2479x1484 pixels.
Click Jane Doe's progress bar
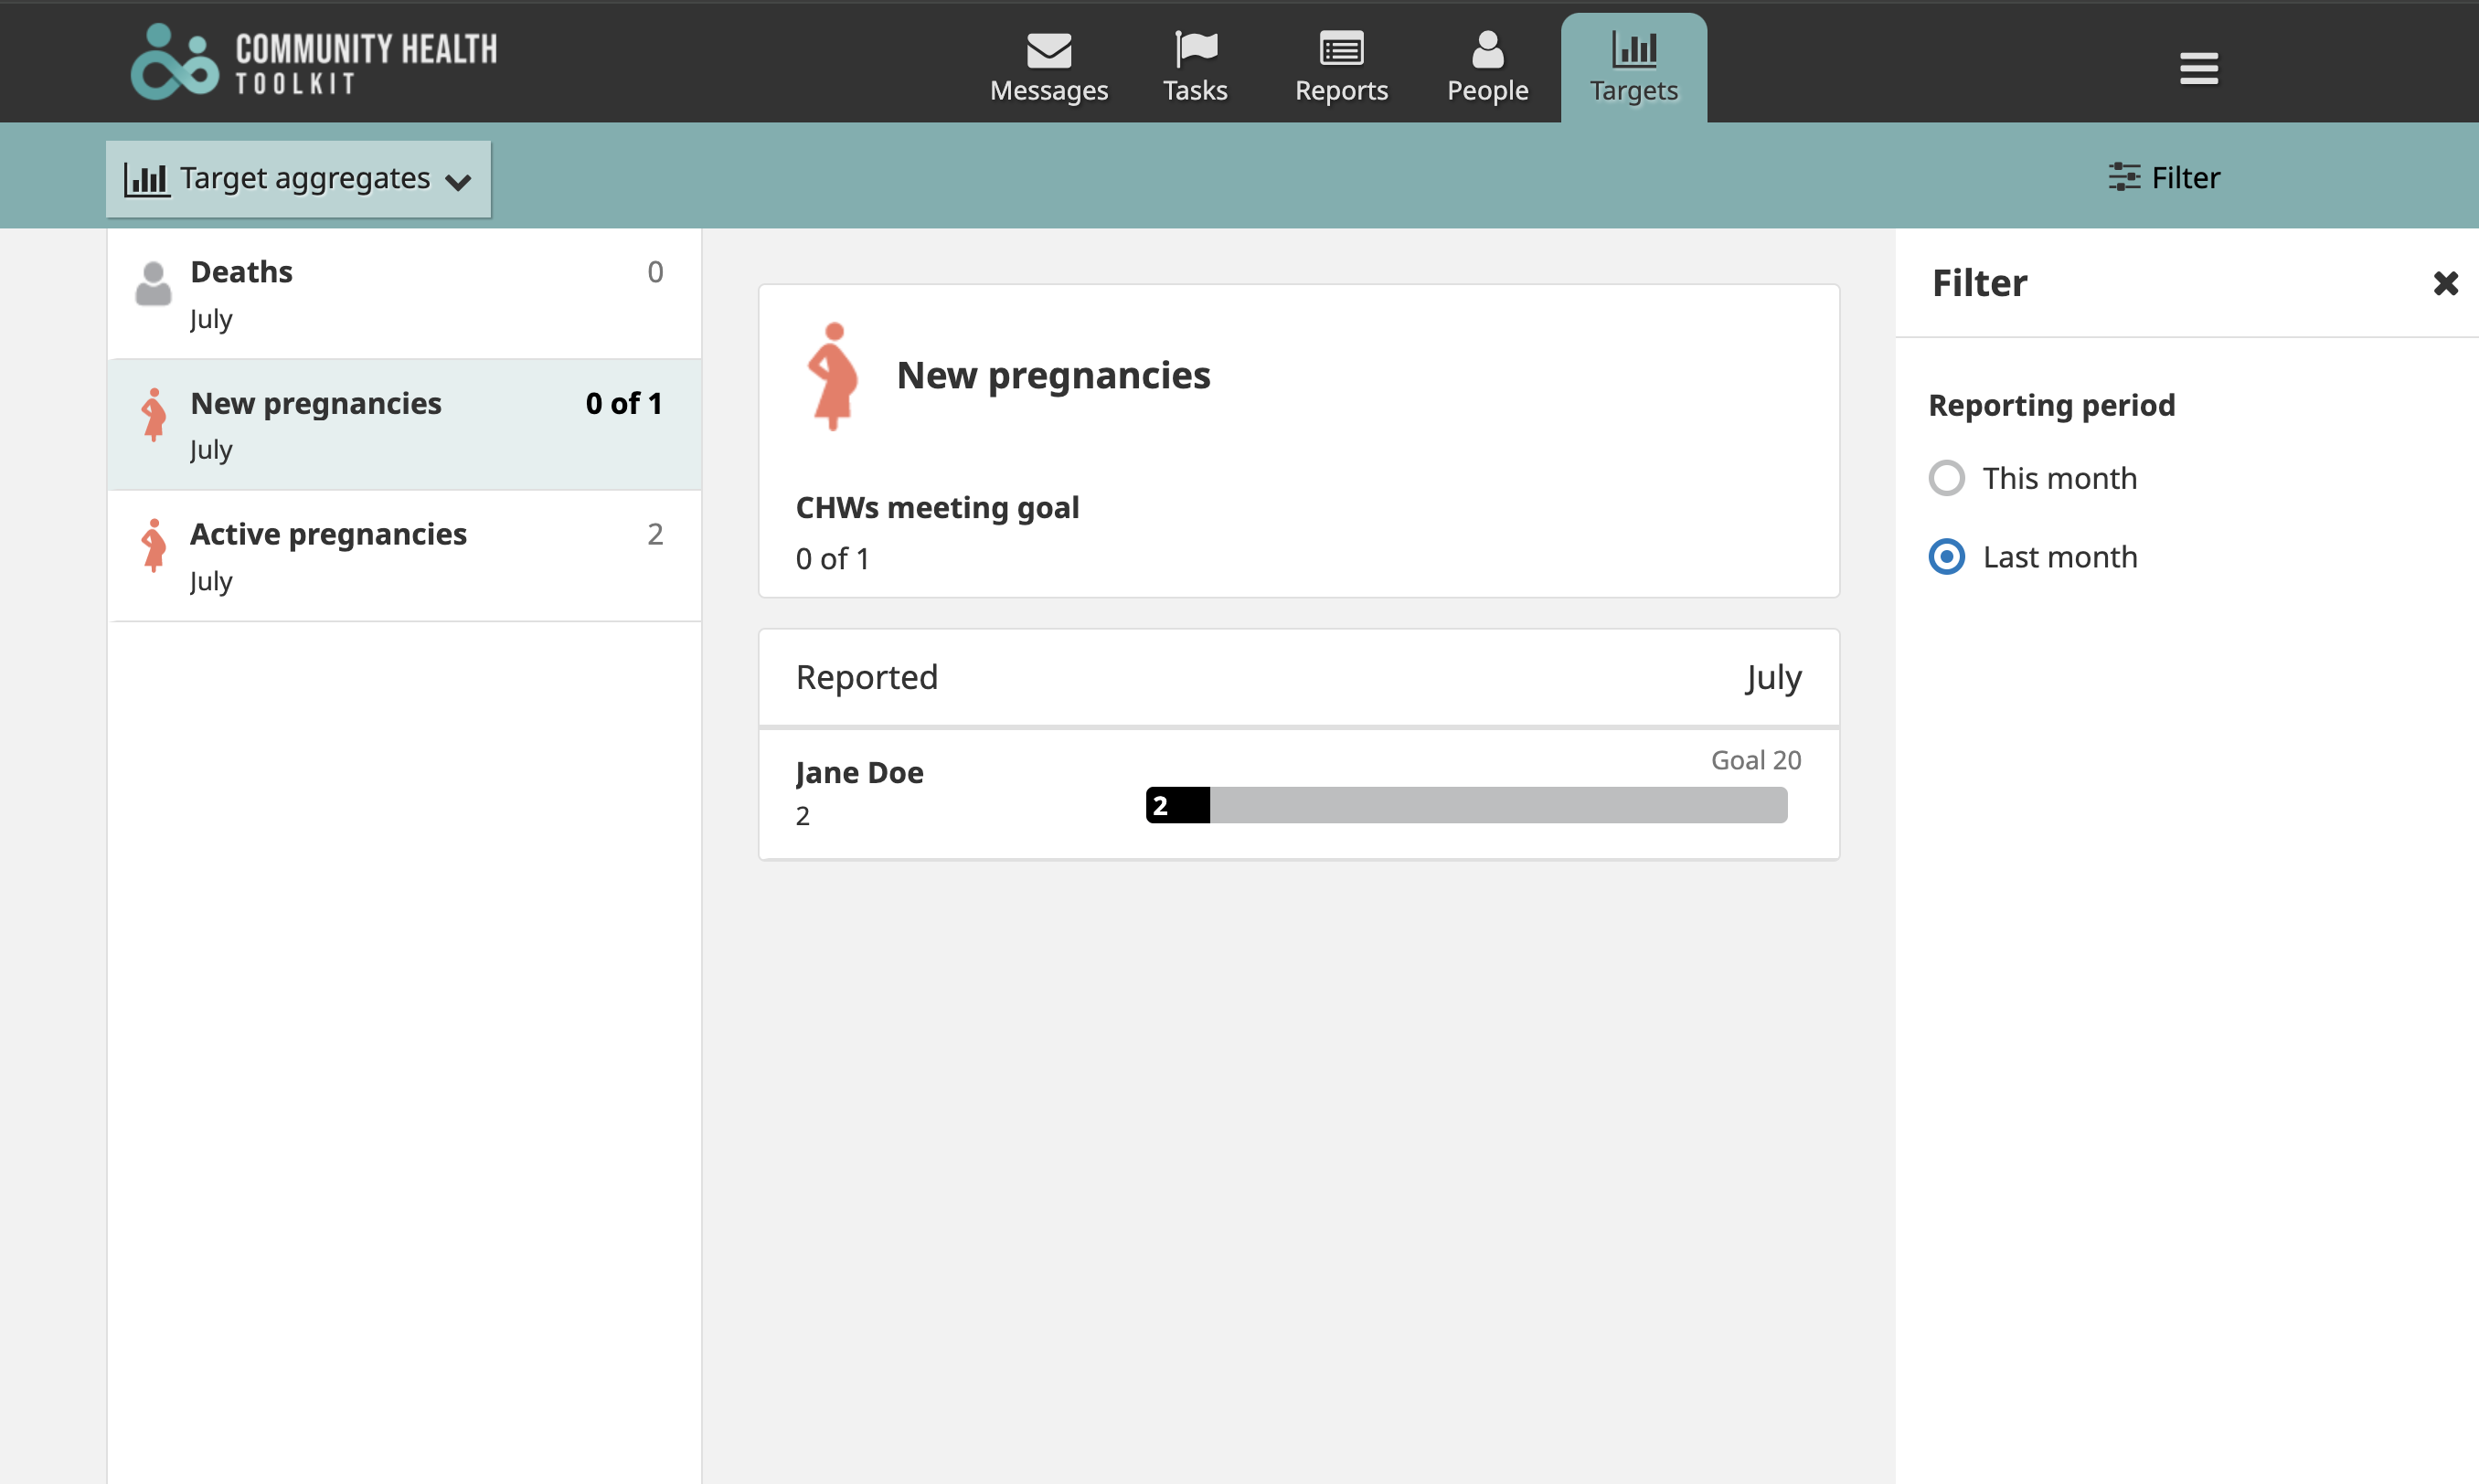point(1466,805)
